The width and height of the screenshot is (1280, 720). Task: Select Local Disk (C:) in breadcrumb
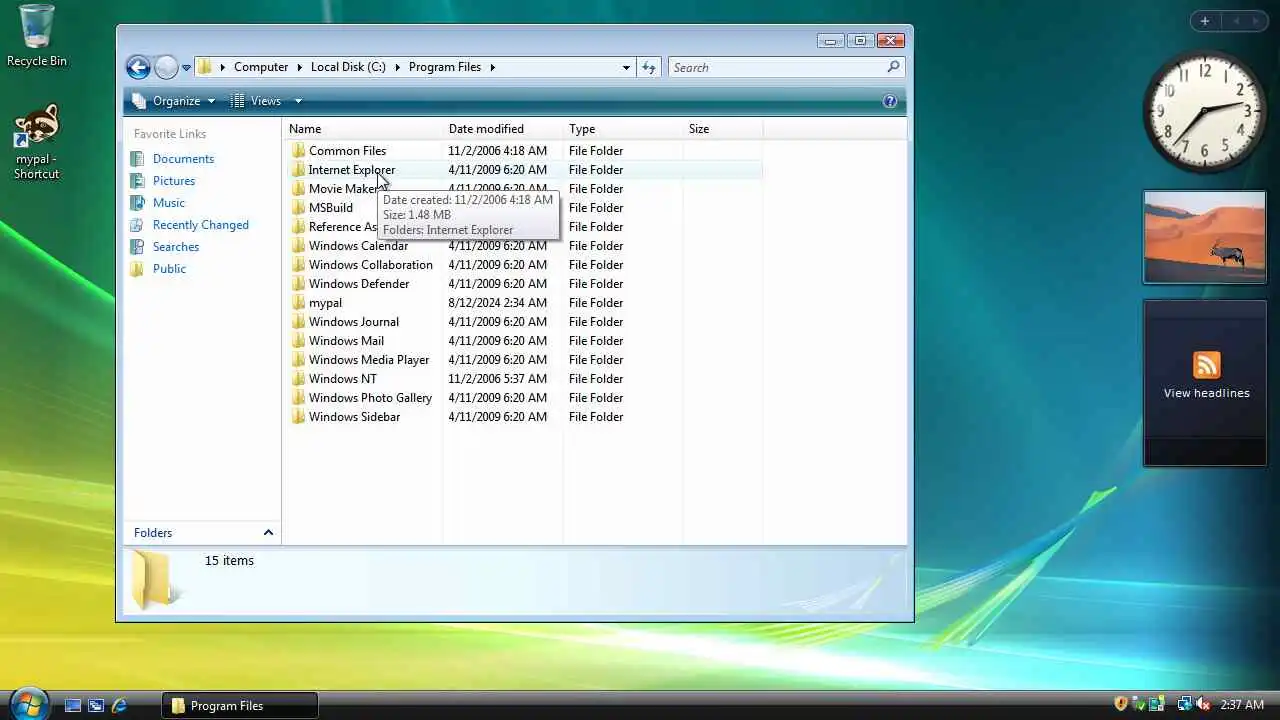(348, 67)
